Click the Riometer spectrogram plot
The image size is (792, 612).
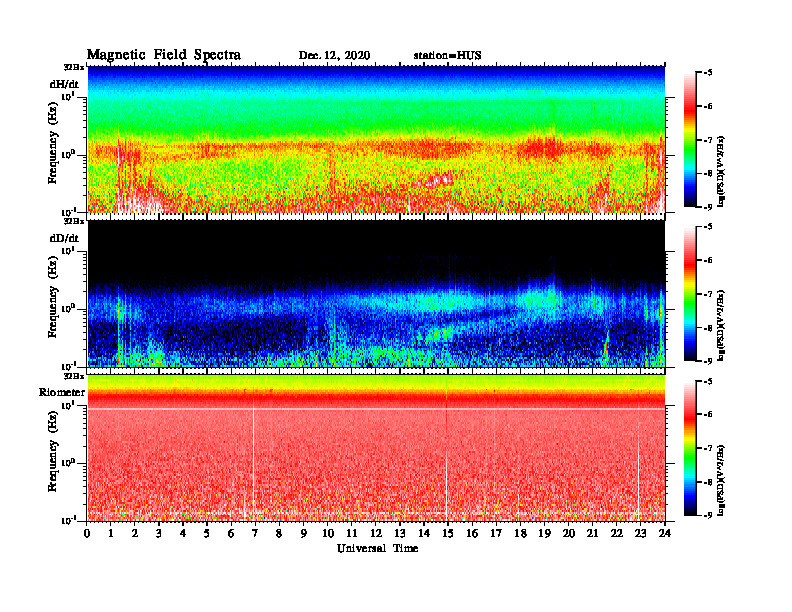376,448
